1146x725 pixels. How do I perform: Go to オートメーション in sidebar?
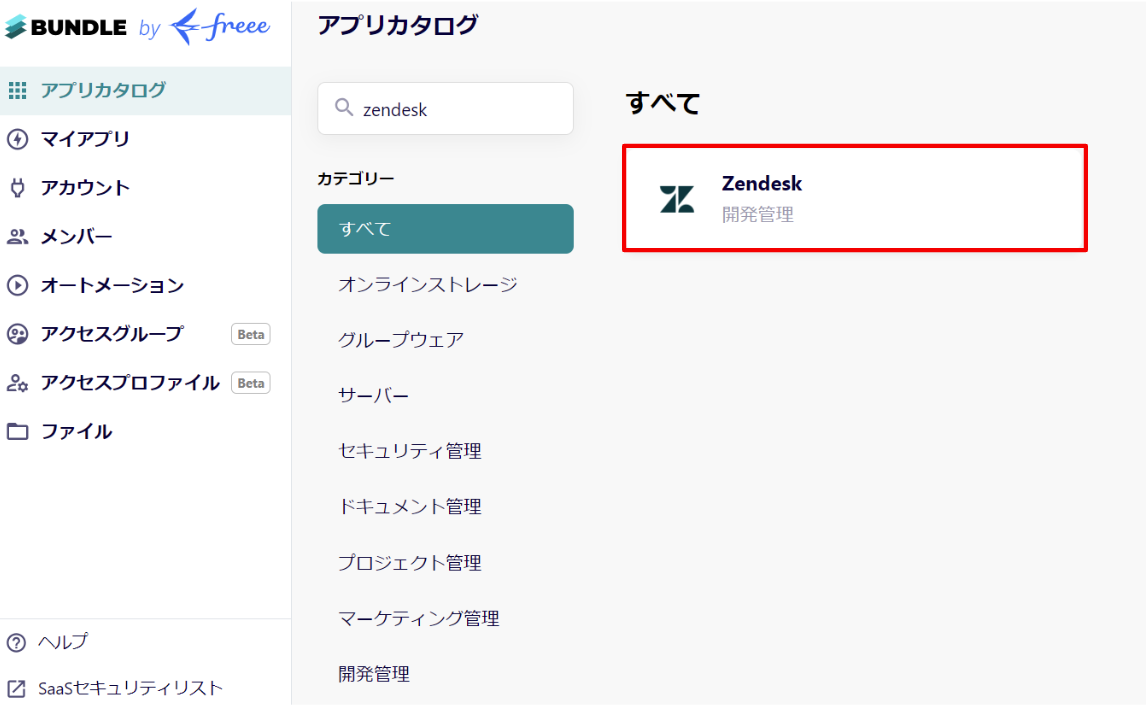tap(112, 286)
